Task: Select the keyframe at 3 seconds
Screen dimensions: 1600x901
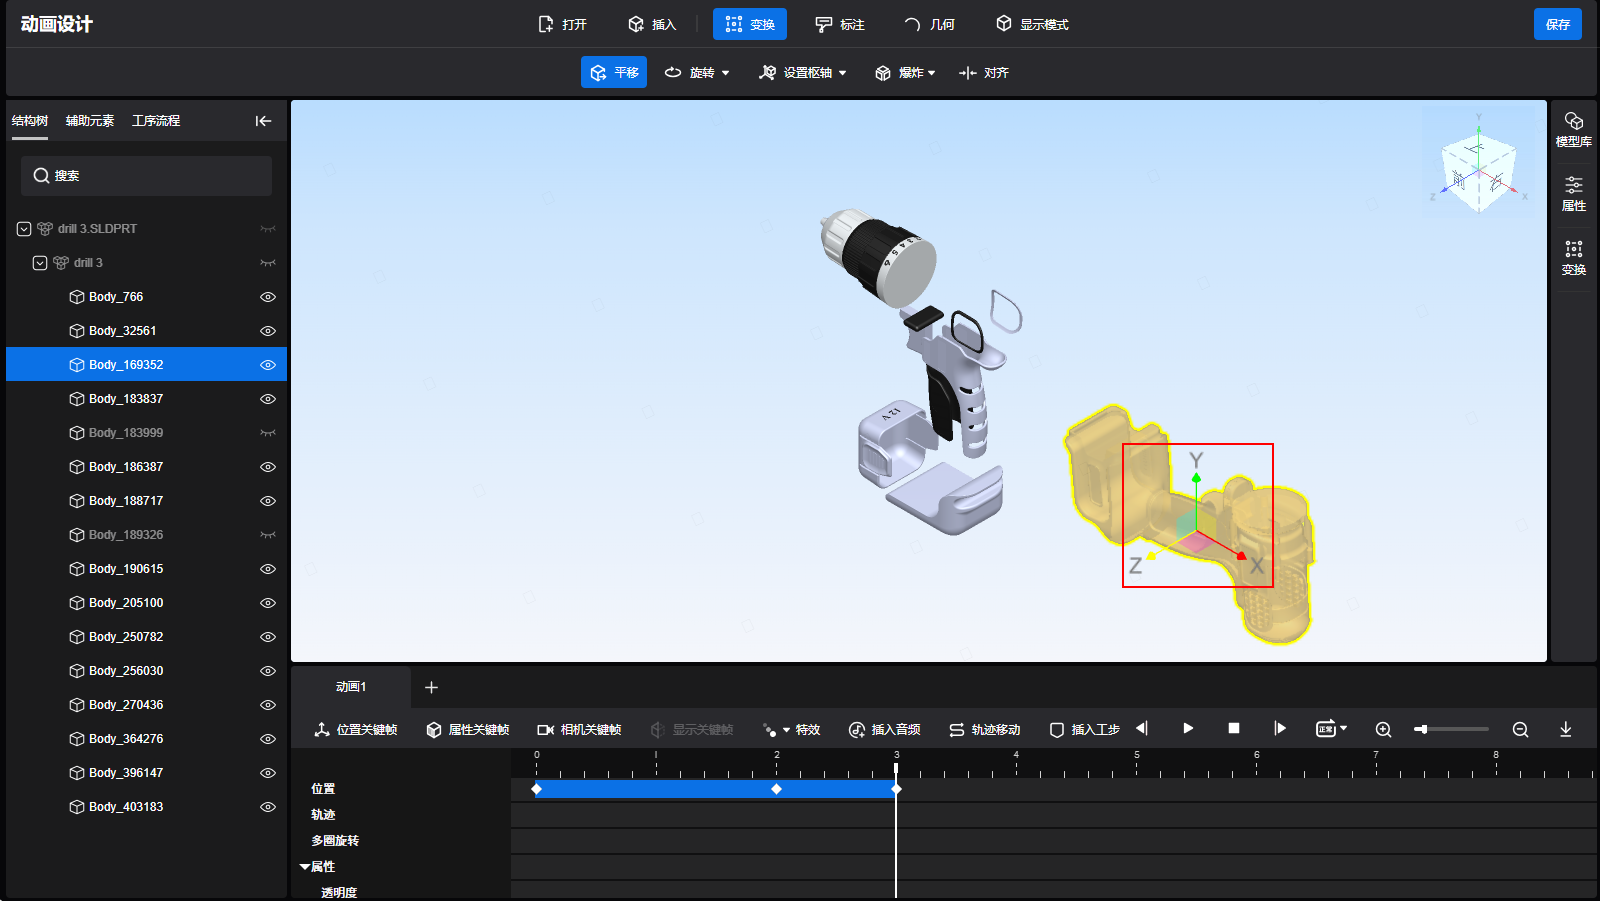Action: coord(896,789)
